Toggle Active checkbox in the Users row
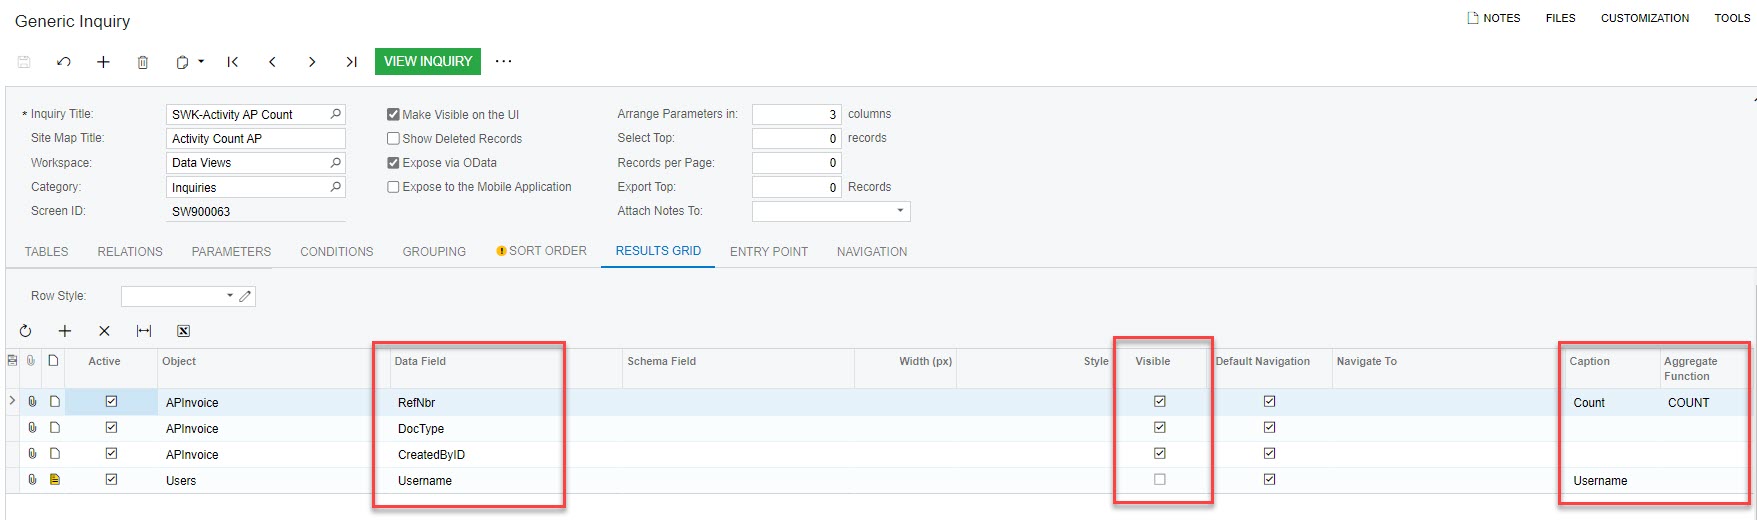 point(111,480)
